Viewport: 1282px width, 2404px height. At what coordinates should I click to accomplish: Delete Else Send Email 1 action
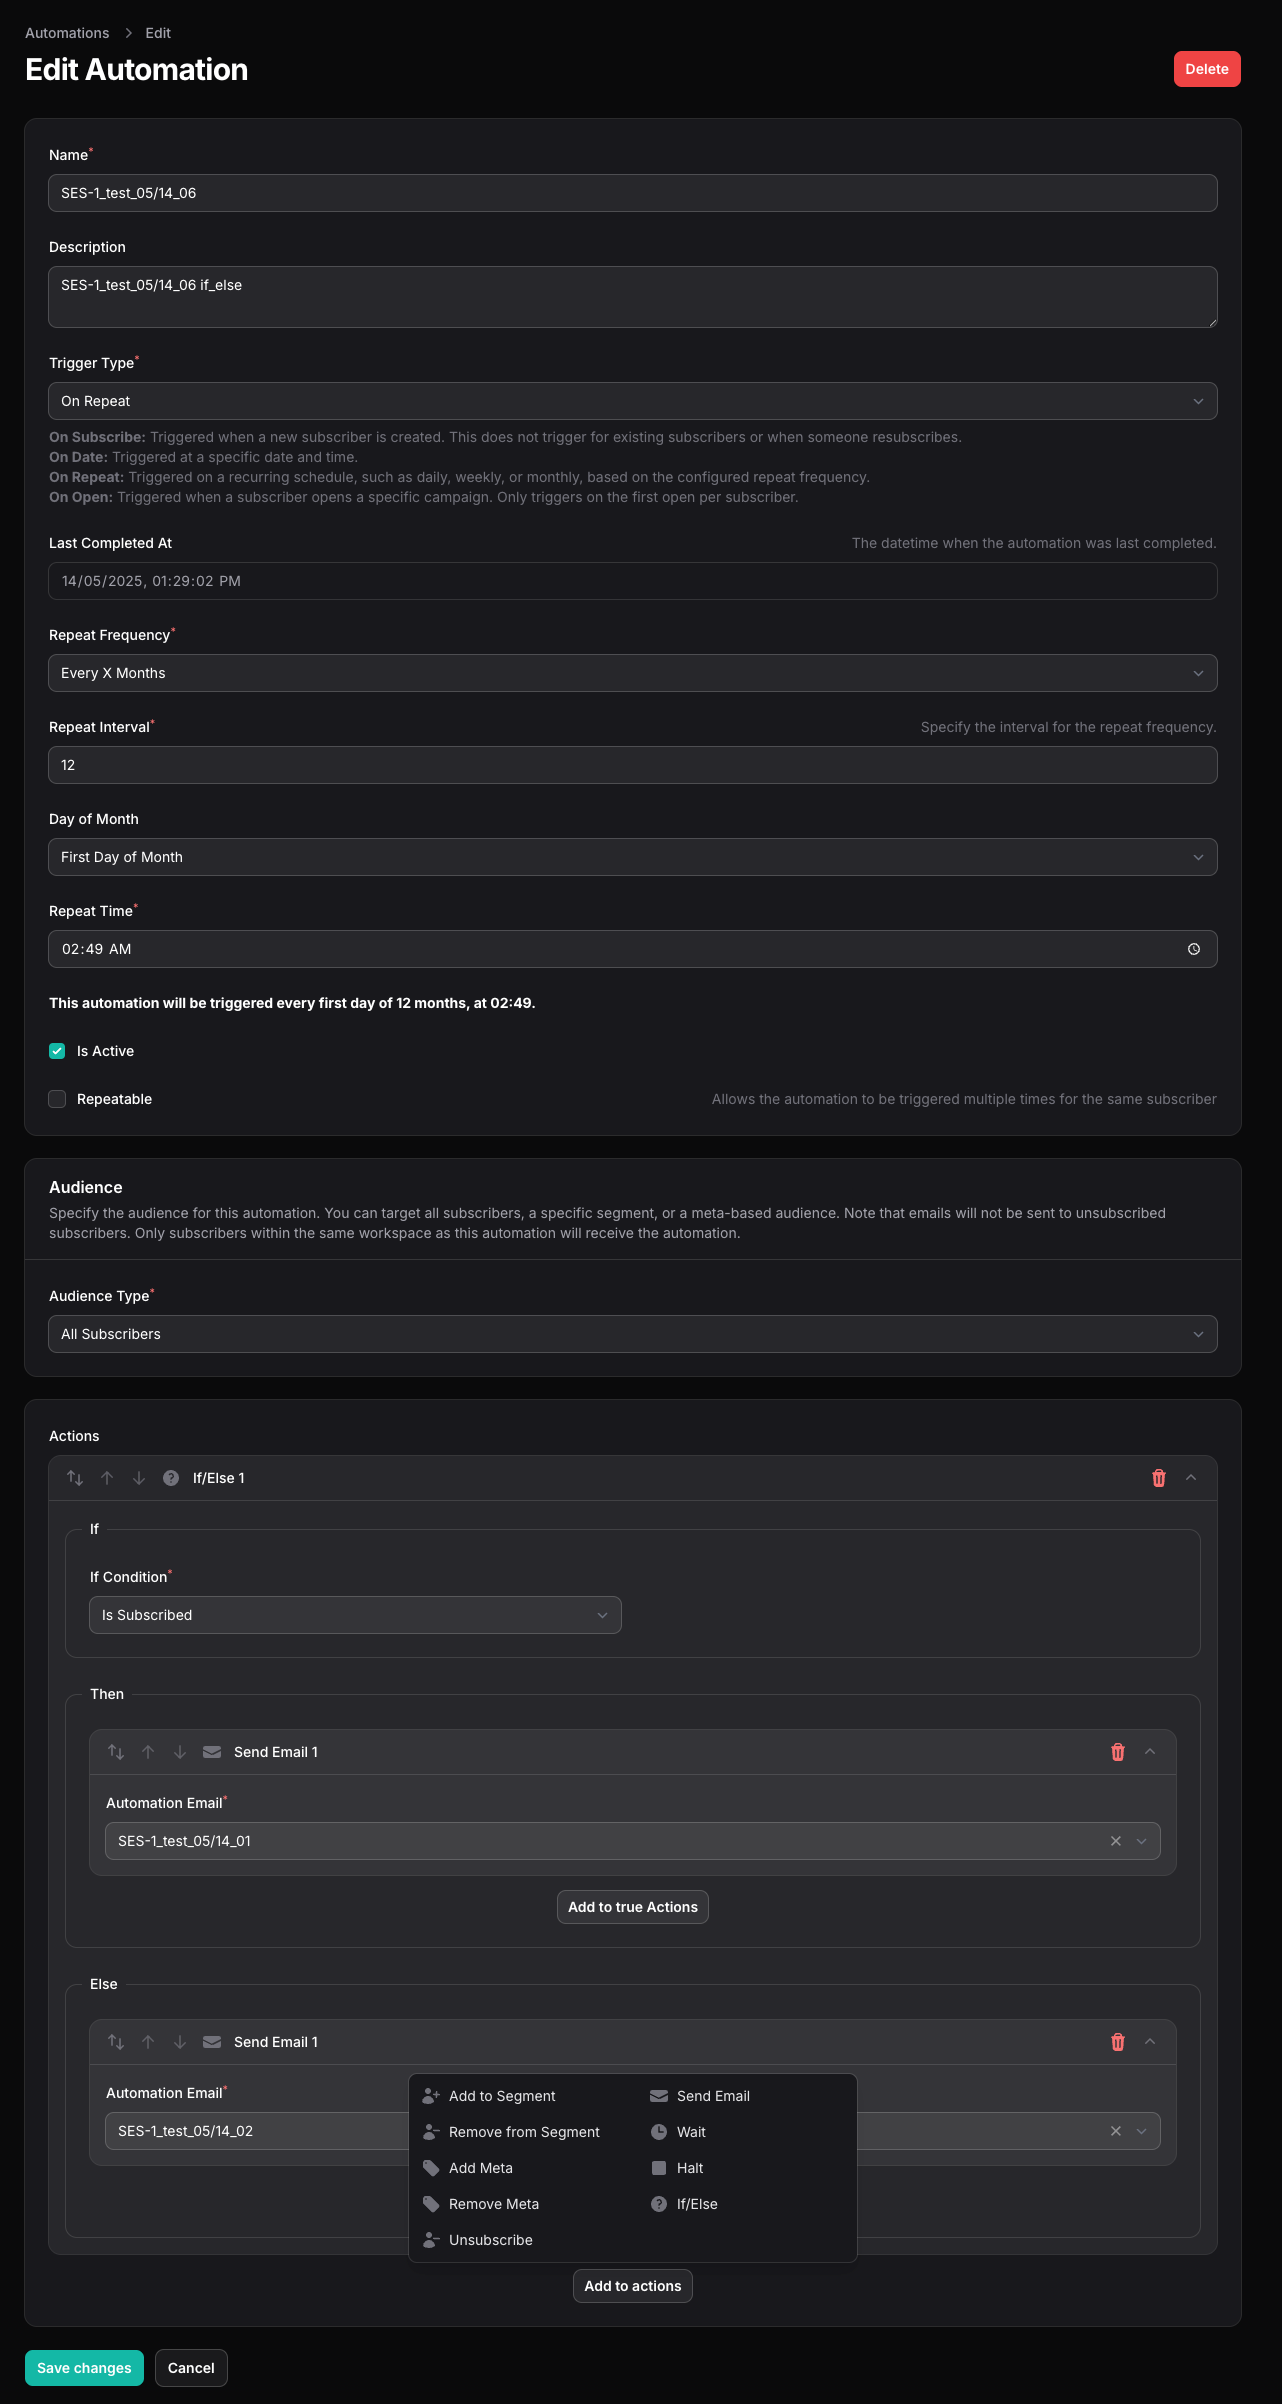tap(1118, 2042)
